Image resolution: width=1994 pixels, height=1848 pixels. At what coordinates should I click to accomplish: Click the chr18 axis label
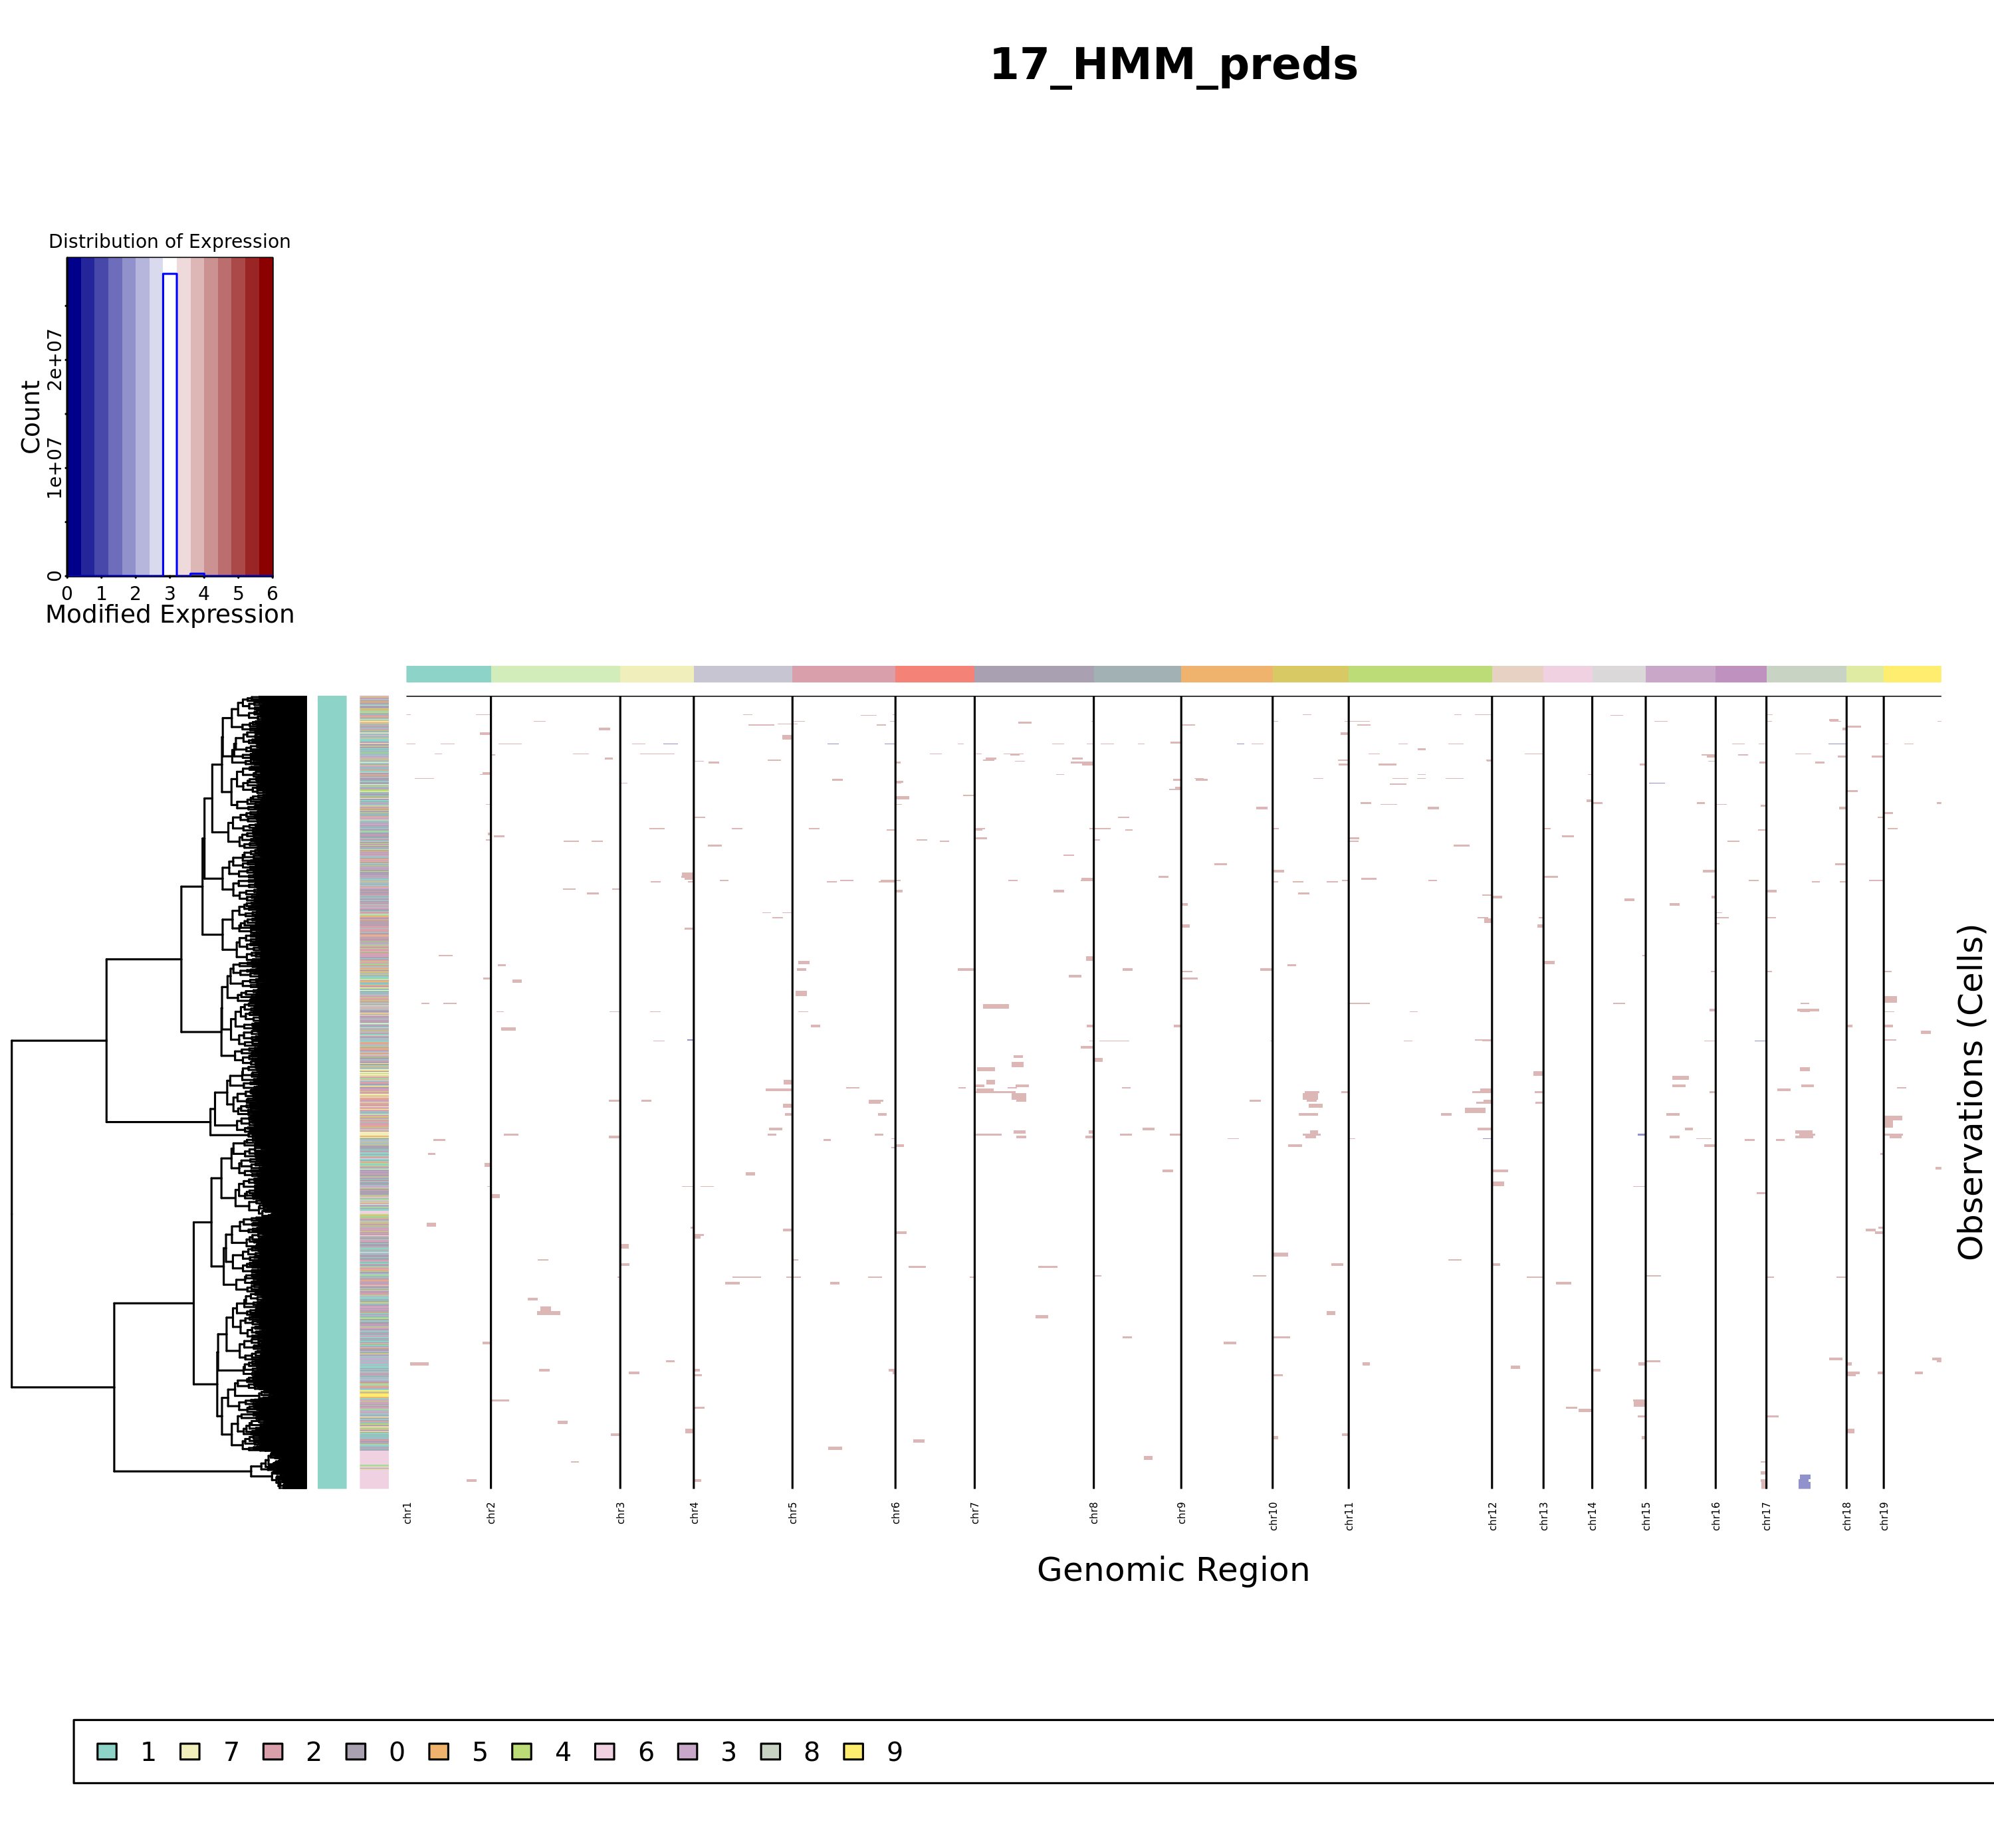(x=1847, y=1516)
